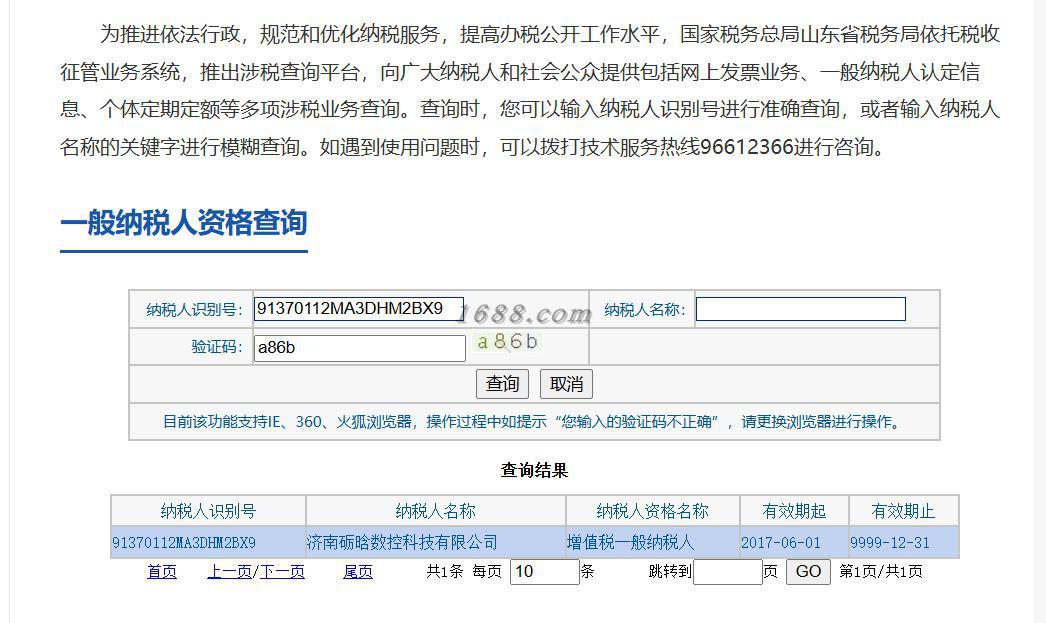
Task: Open the 下一页 link
Action: [282, 572]
